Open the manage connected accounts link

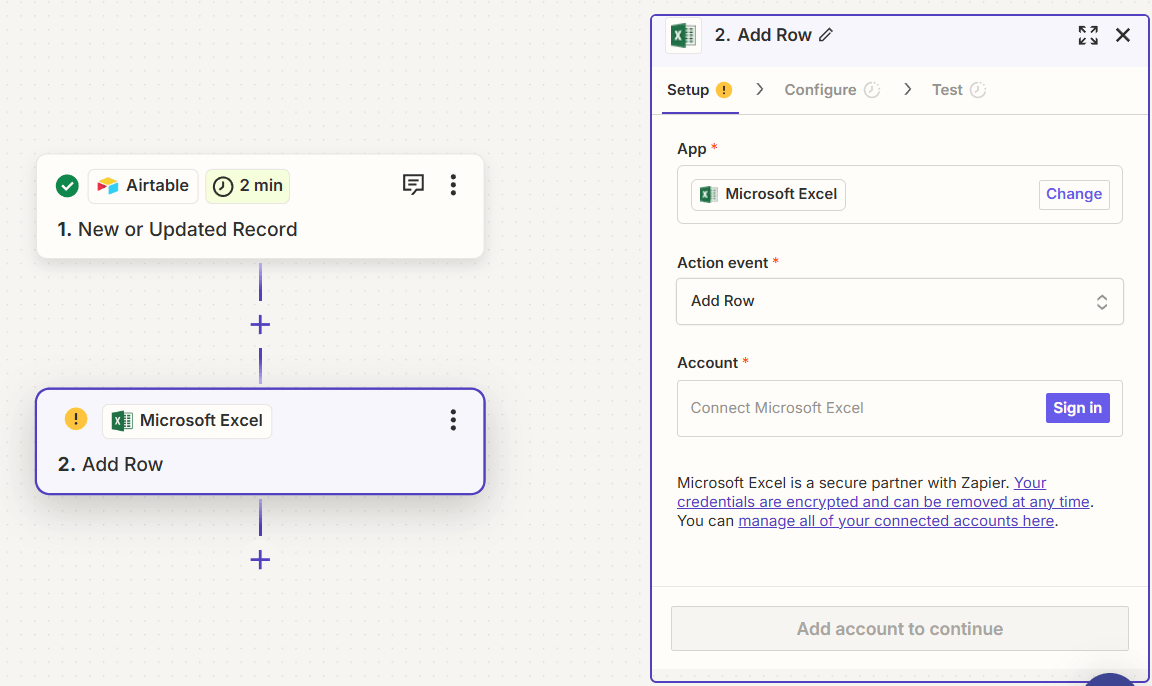(x=896, y=520)
